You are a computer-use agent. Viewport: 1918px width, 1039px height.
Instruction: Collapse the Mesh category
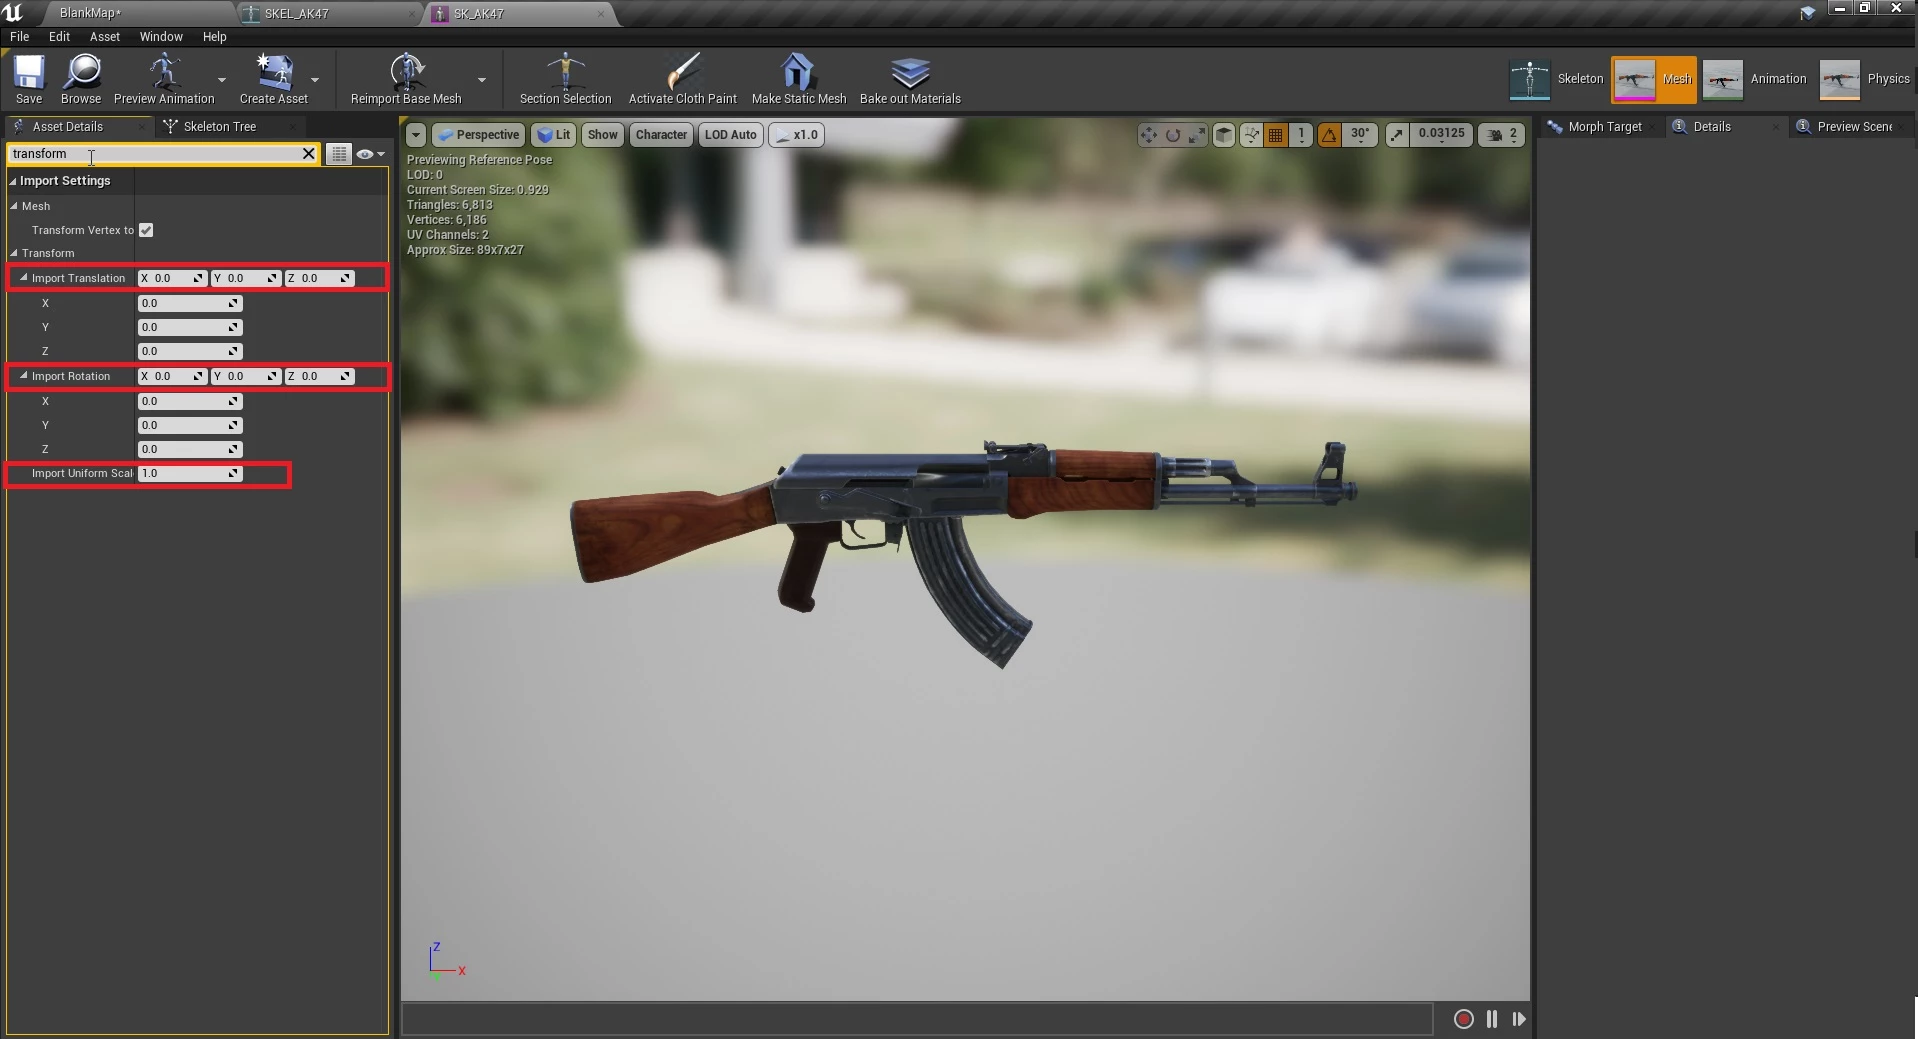[x=14, y=206]
